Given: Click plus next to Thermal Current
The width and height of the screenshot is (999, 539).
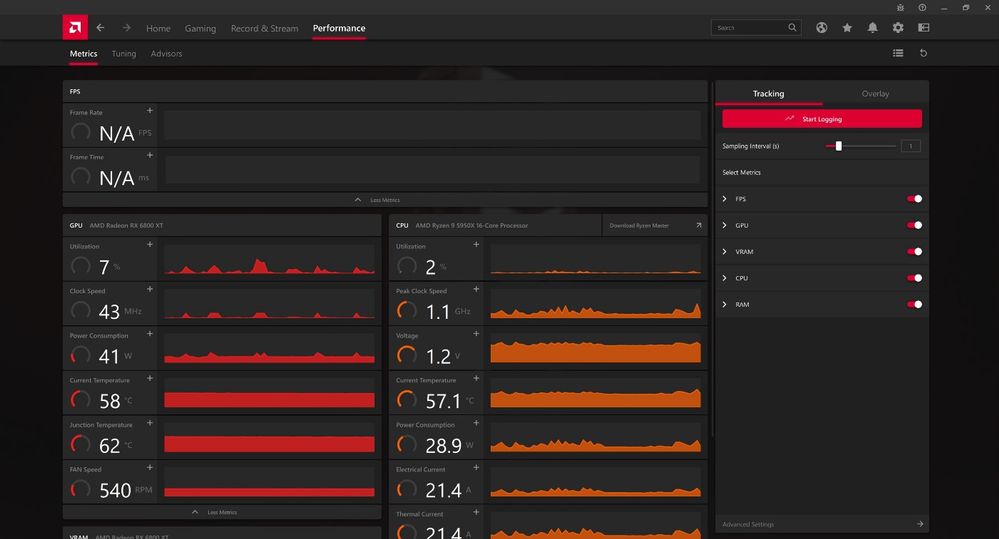Looking at the screenshot, I should 476,512.
